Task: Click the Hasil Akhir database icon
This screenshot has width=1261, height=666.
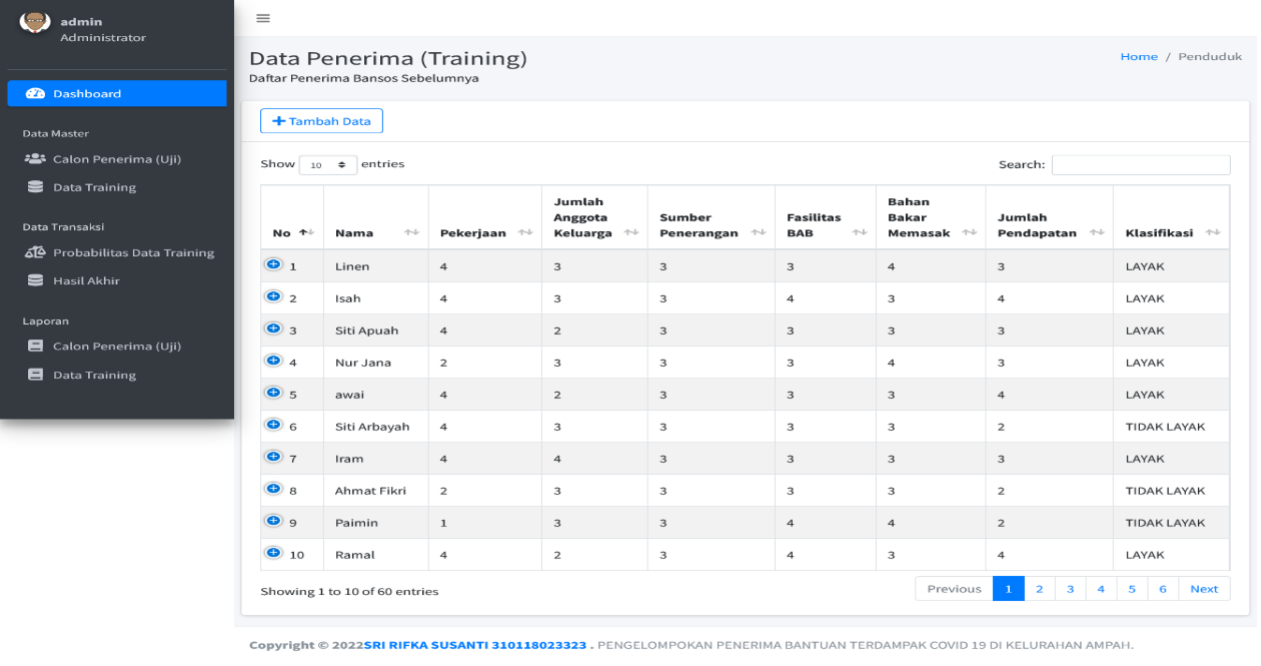Action: click(x=35, y=281)
